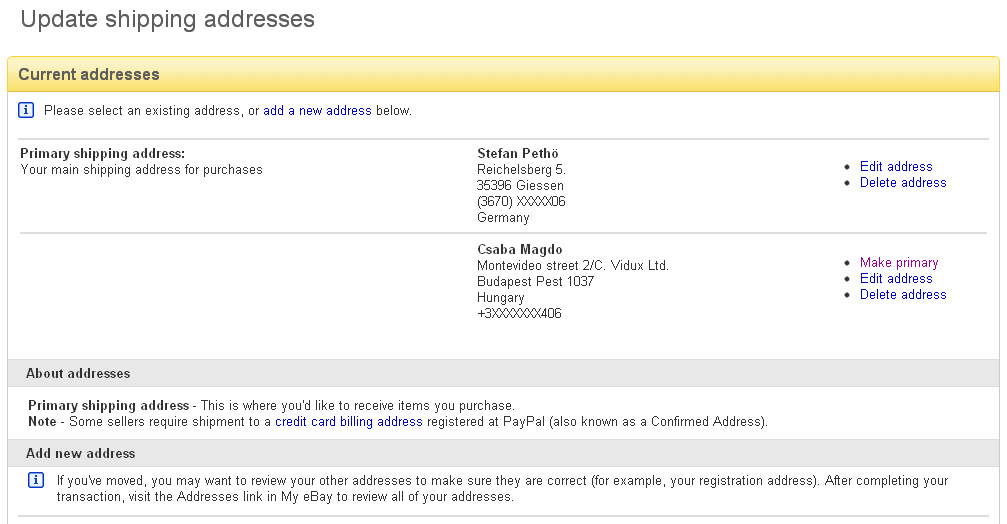Edit address for Csaba Magdo
The image size is (1007, 524).
click(896, 279)
